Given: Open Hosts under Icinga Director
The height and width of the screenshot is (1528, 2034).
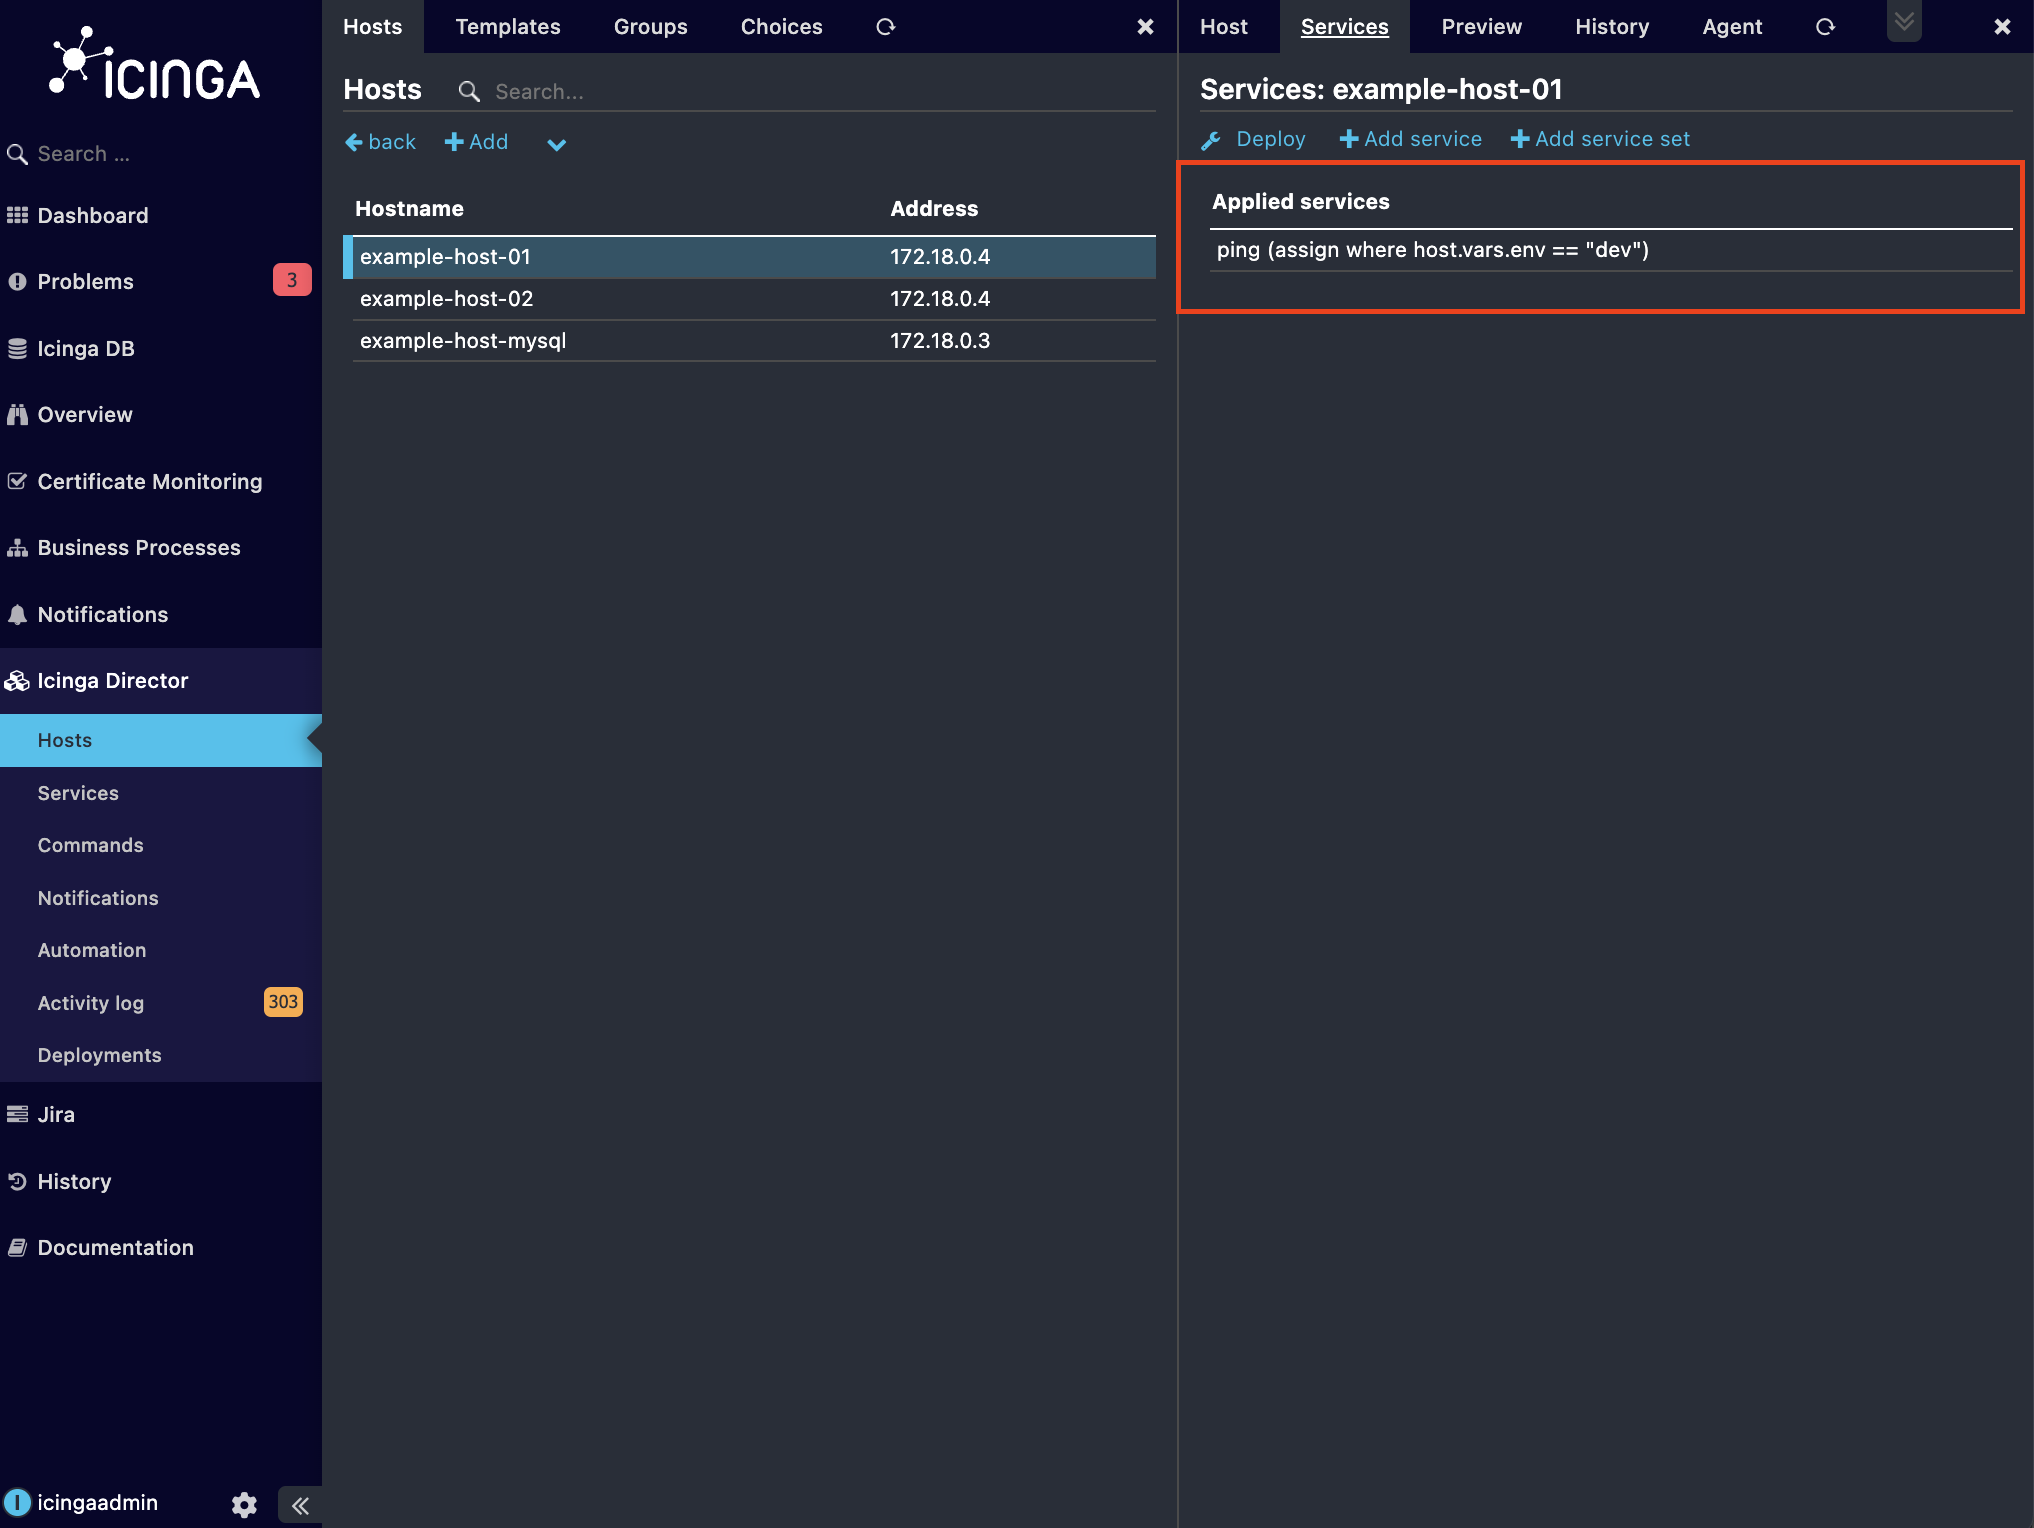Looking at the screenshot, I should coord(161,740).
